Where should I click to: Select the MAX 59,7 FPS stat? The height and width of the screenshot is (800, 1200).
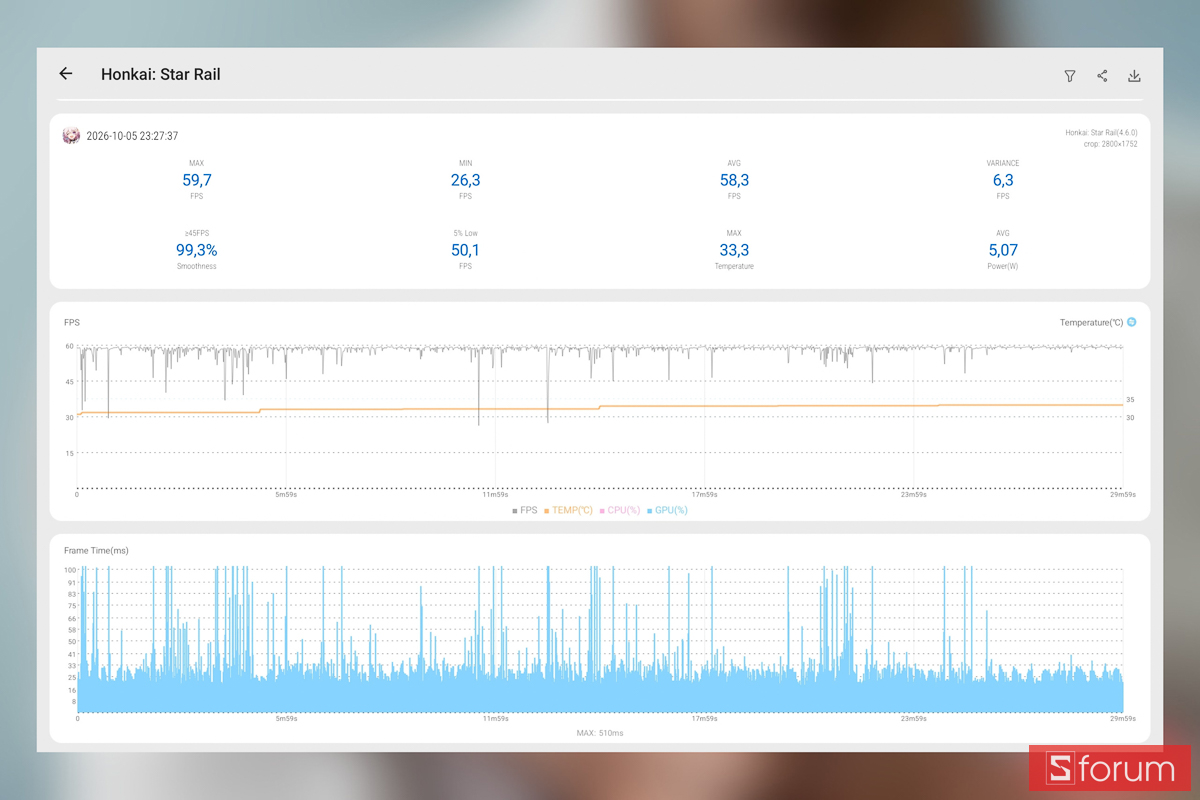tap(197, 180)
